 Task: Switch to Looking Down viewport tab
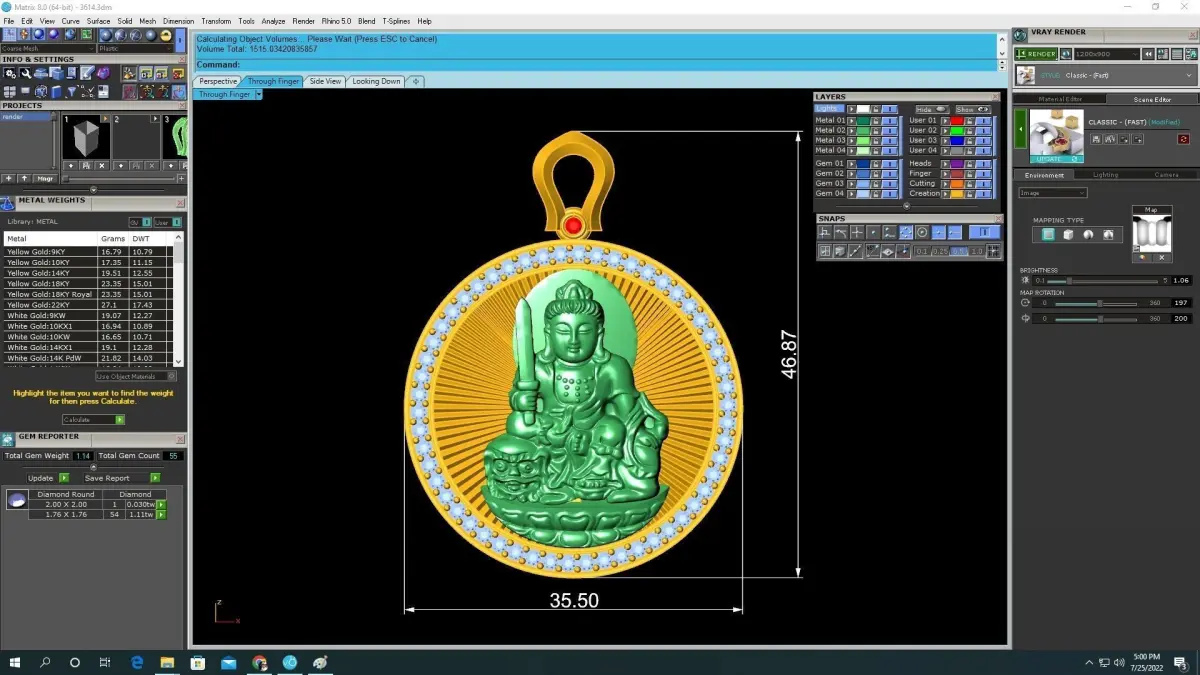(x=376, y=81)
